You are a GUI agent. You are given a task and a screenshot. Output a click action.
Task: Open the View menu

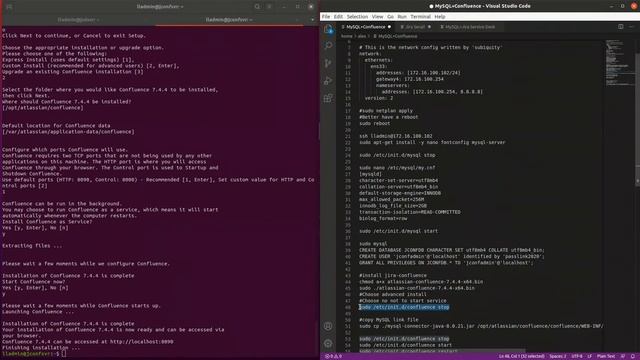tap(378, 17)
